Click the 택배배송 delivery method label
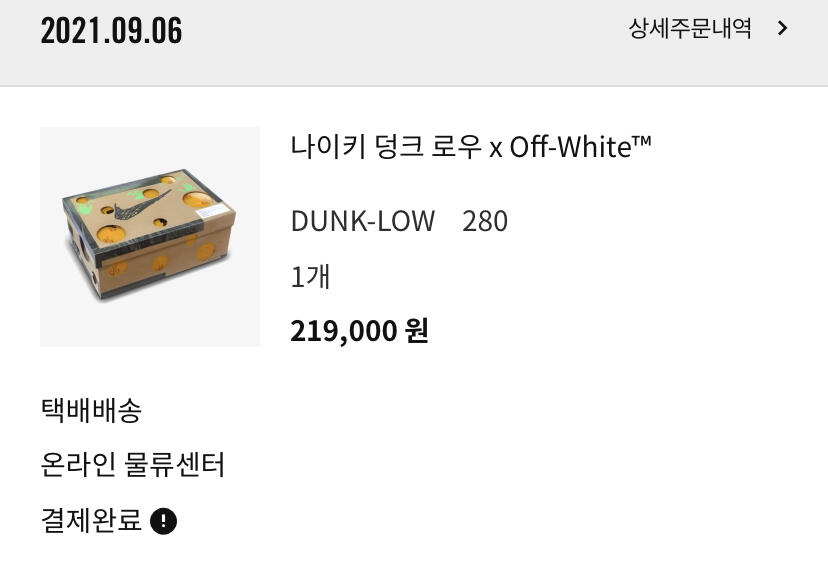The height and width of the screenshot is (573, 828). pyautogui.click(x=91, y=410)
